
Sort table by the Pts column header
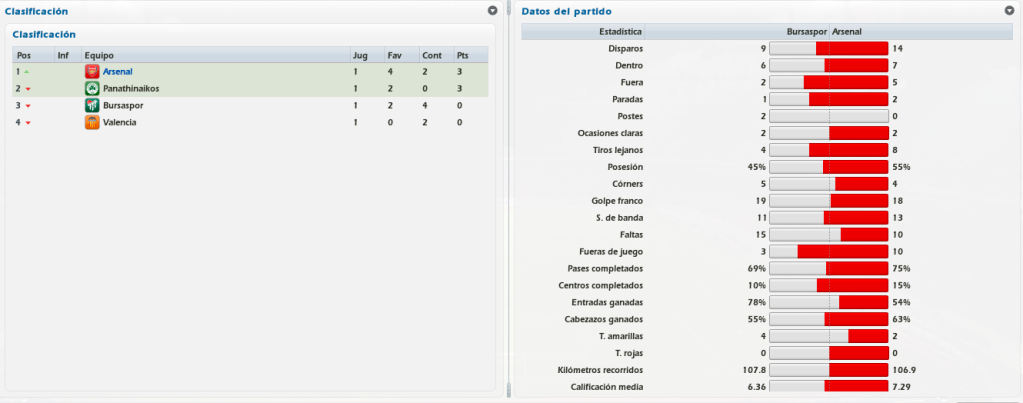point(471,55)
